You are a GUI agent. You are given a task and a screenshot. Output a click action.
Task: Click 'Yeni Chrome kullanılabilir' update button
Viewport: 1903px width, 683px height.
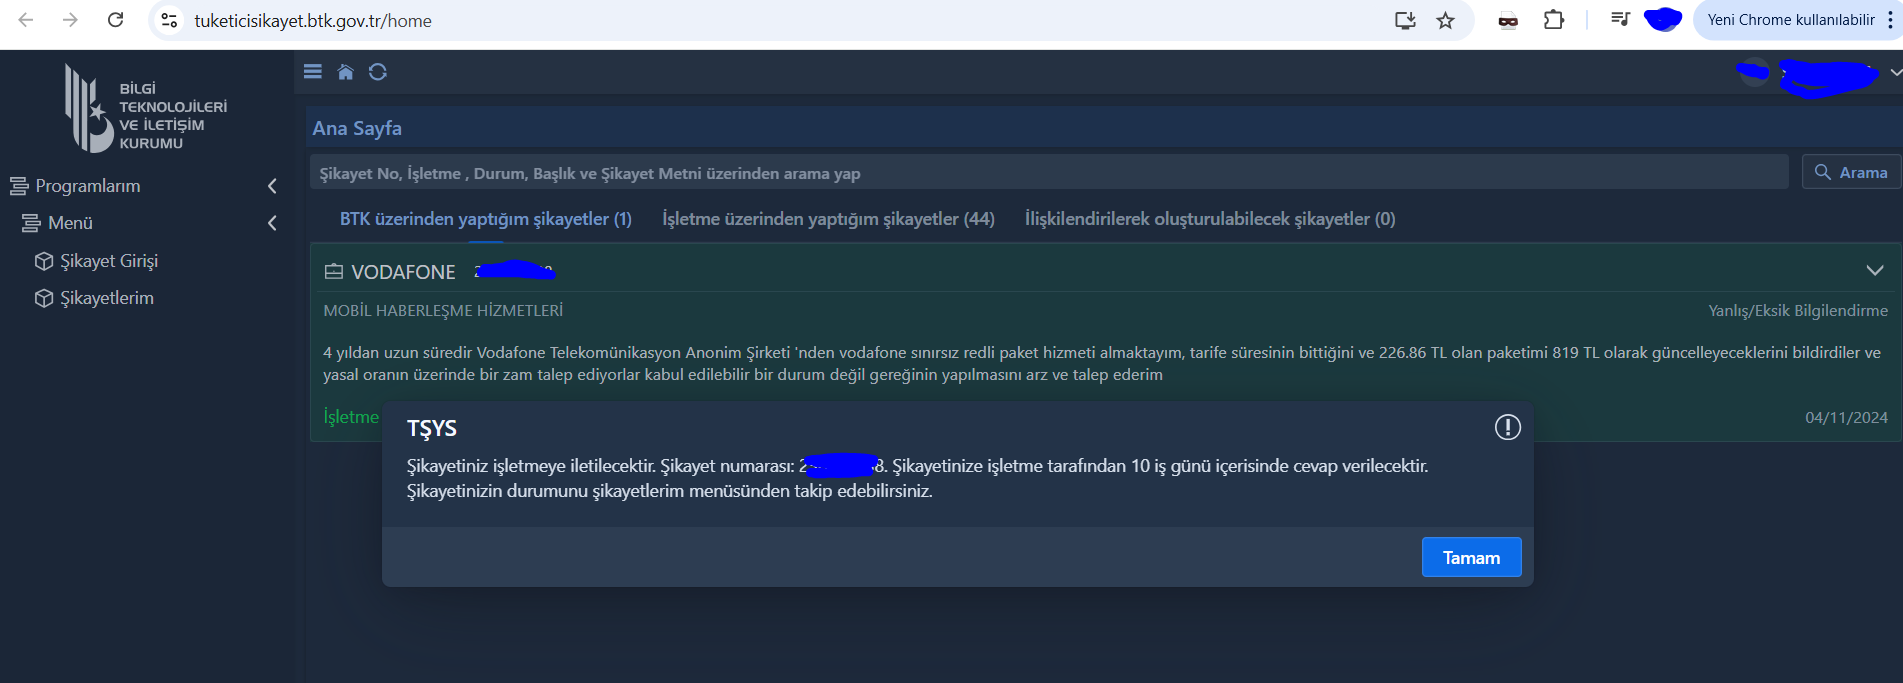(x=1790, y=20)
